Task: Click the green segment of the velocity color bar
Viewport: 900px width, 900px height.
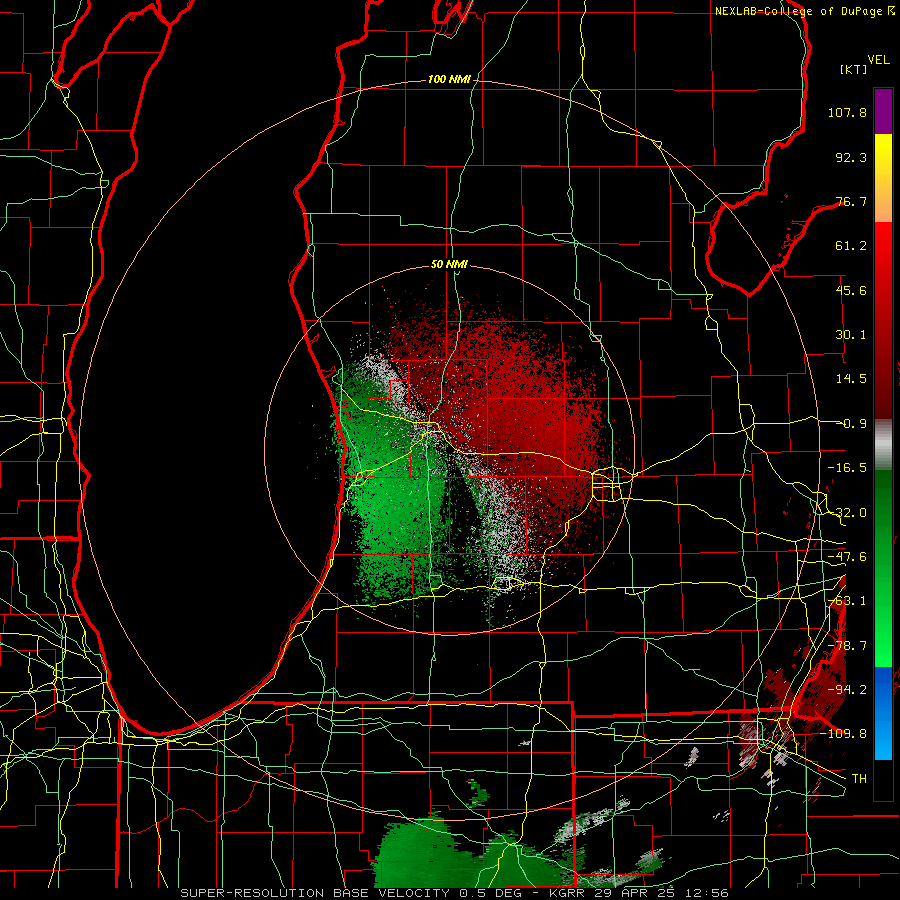Action: click(x=883, y=568)
